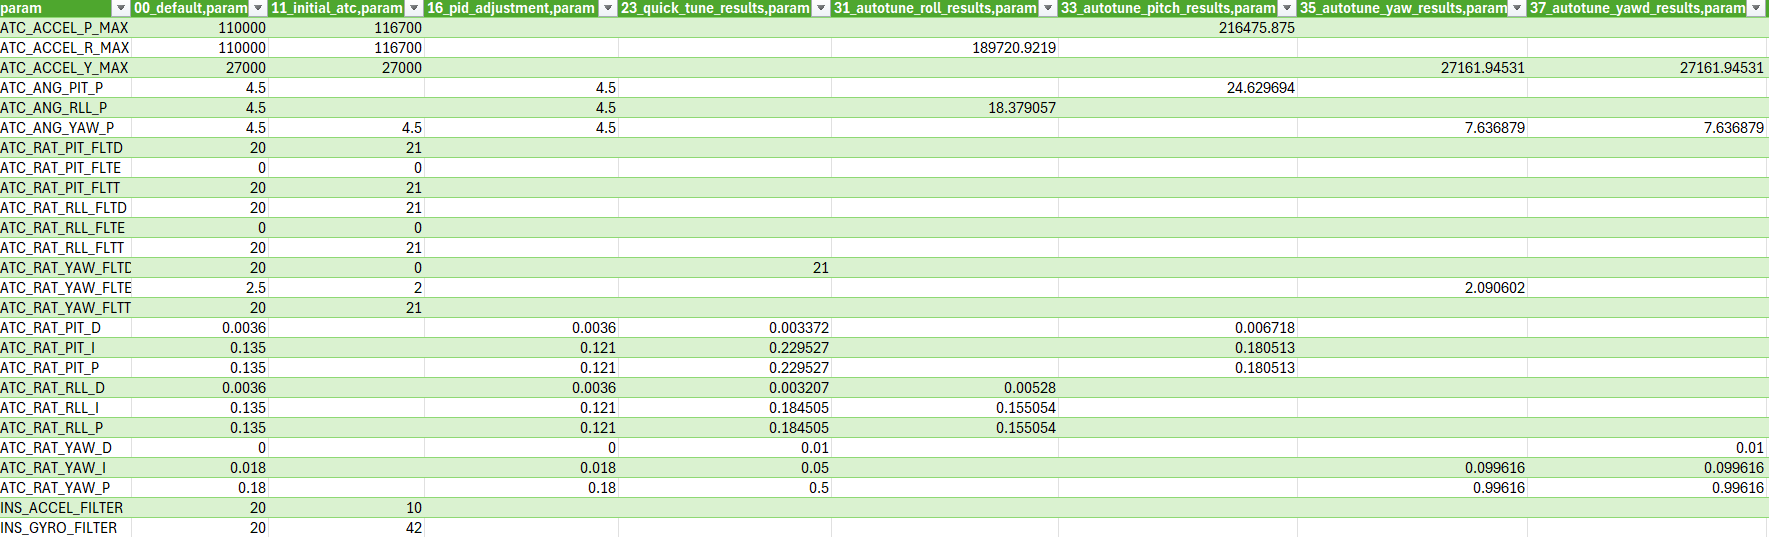Open the 16_pid_adjustment,param filter dropdown
Viewport: 1769px width, 537px height.
[607, 8]
